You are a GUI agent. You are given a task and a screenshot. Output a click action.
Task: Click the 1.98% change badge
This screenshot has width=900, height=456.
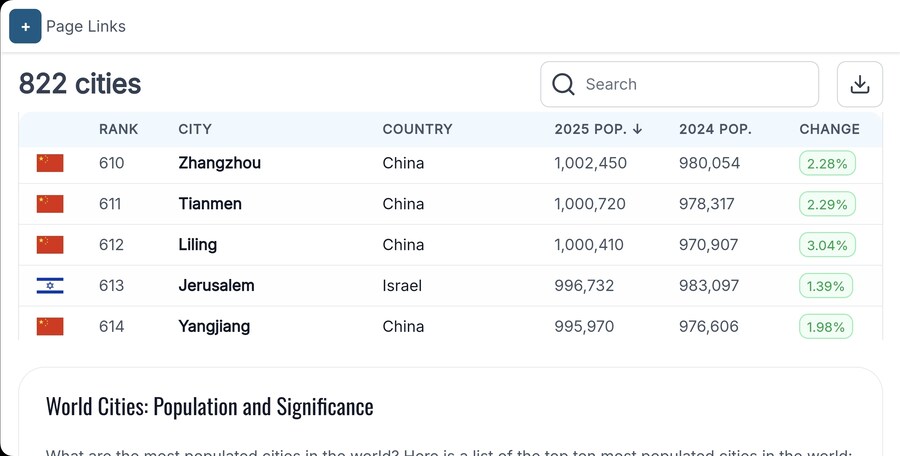click(826, 327)
